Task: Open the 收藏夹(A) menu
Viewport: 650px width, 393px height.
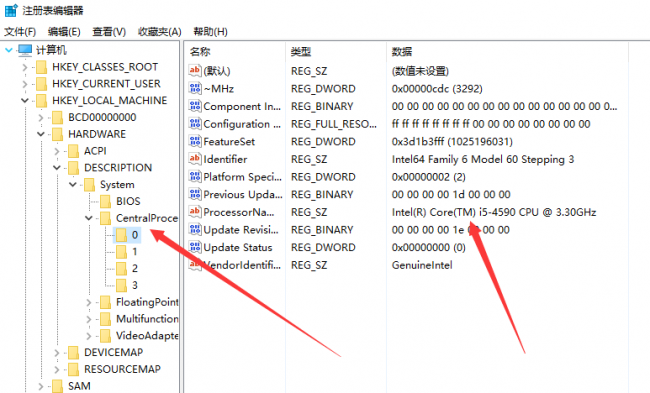Action: point(160,32)
